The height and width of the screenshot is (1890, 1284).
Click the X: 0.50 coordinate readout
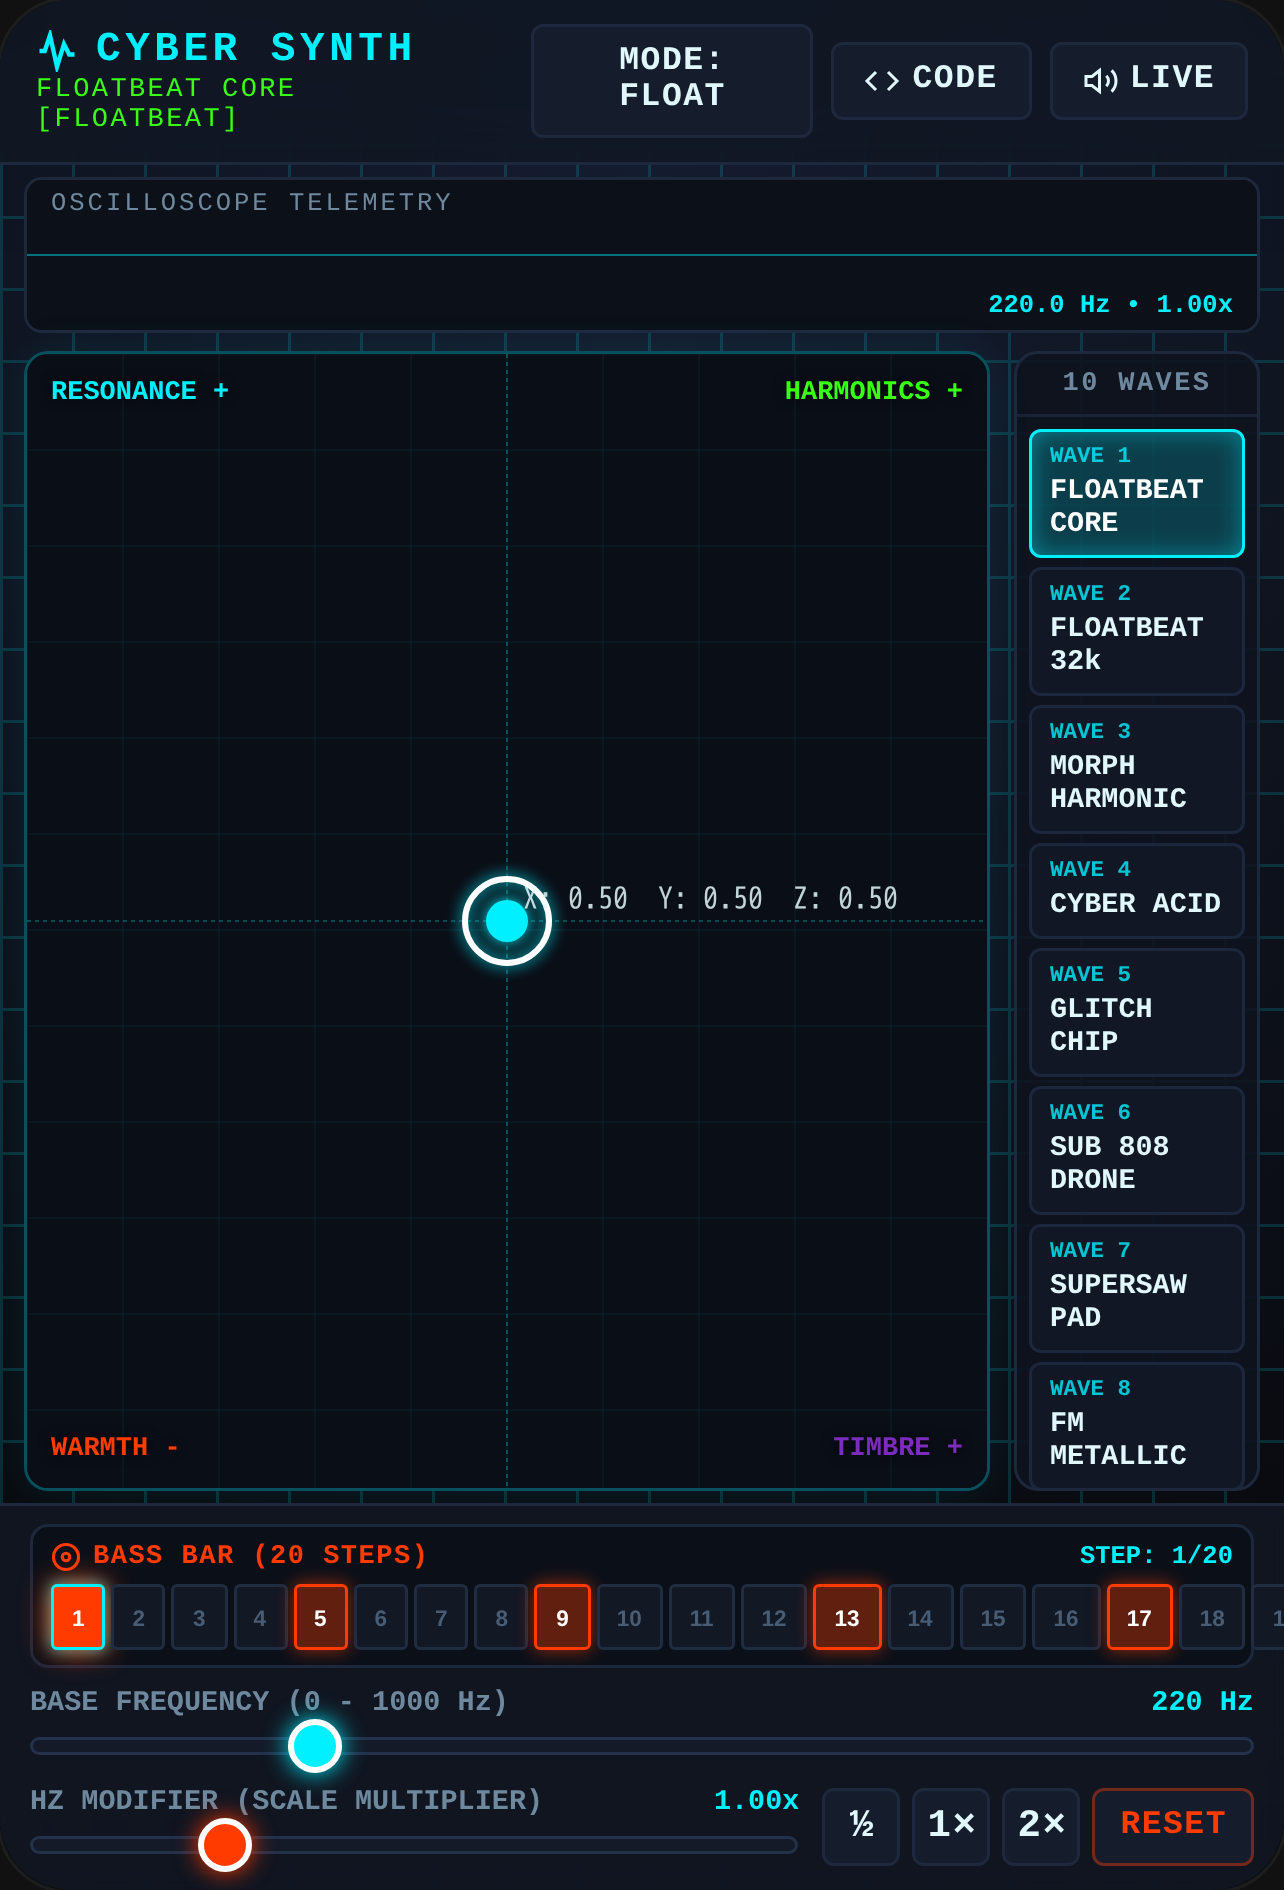[577, 898]
